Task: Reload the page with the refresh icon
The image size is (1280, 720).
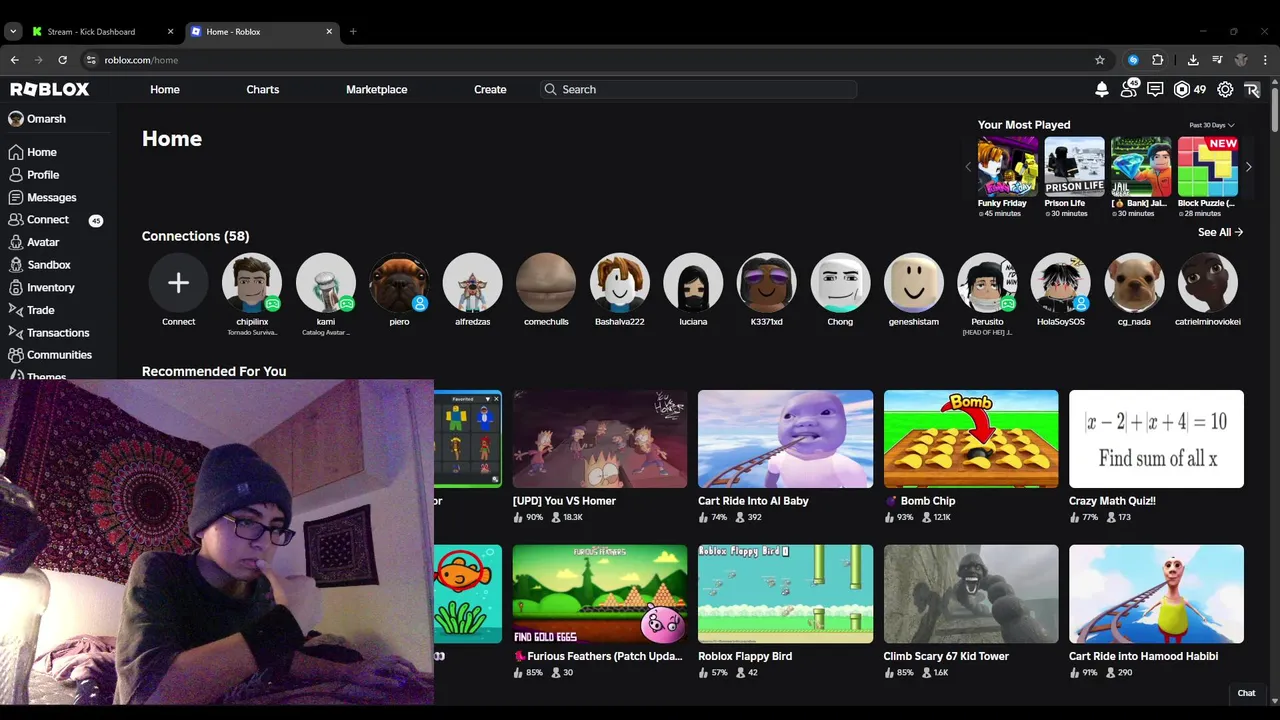Action: point(62,60)
